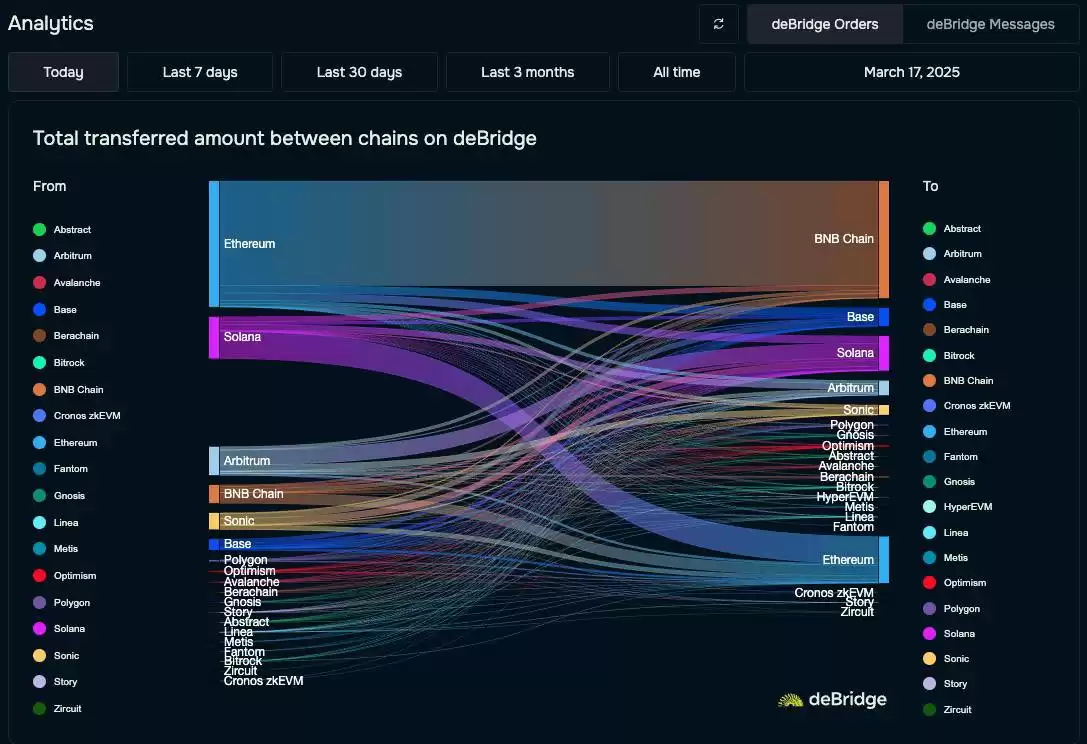Select the Sonic source node in the Sankey chart
The width and height of the screenshot is (1087, 744).
214,521
